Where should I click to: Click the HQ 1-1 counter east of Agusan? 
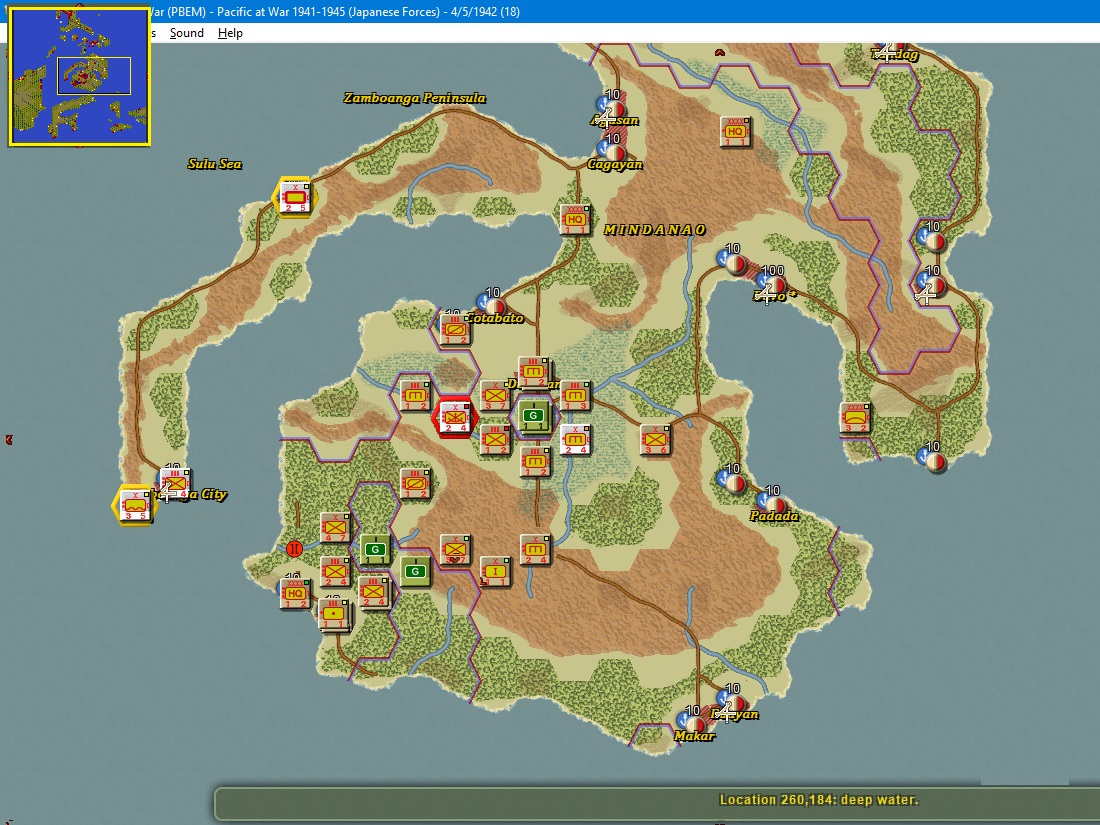click(x=735, y=132)
